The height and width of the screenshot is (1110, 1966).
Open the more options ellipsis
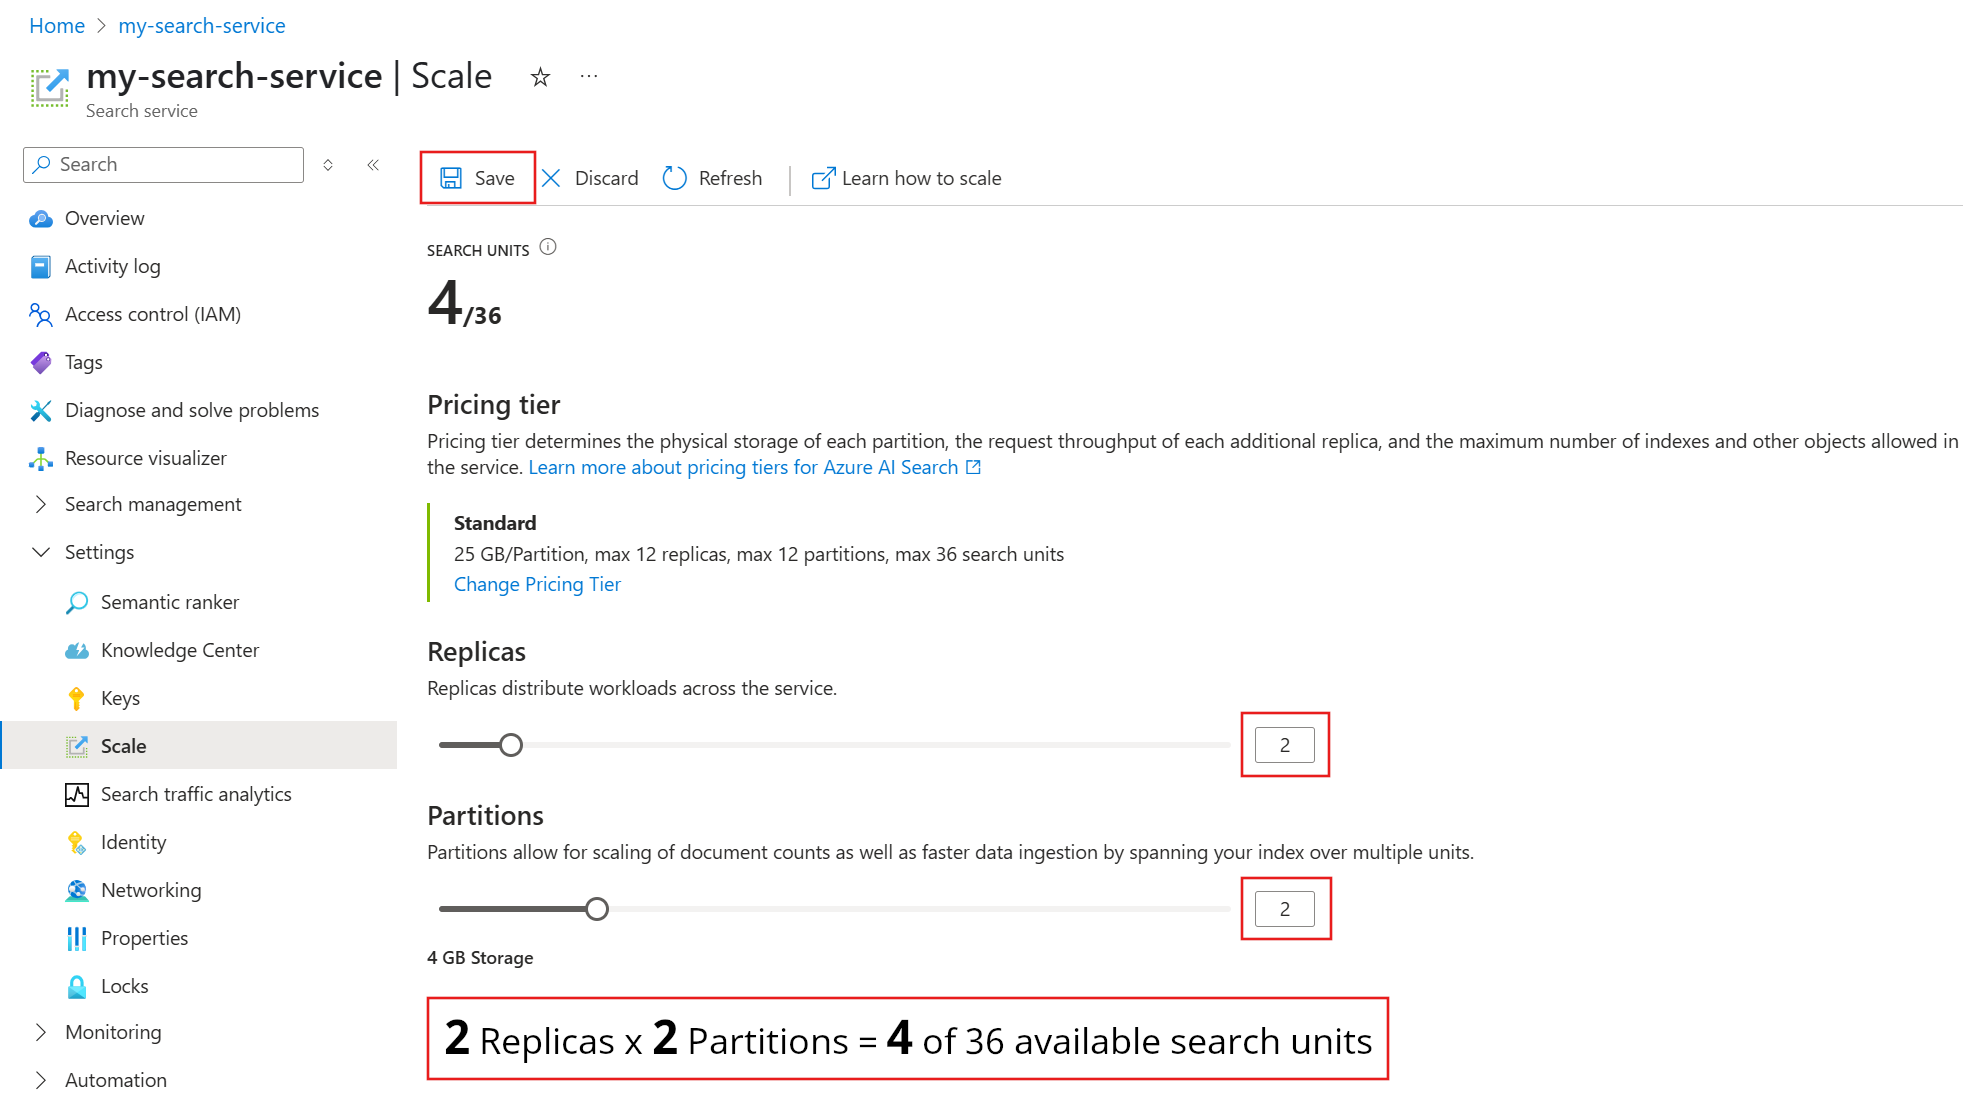[x=589, y=77]
